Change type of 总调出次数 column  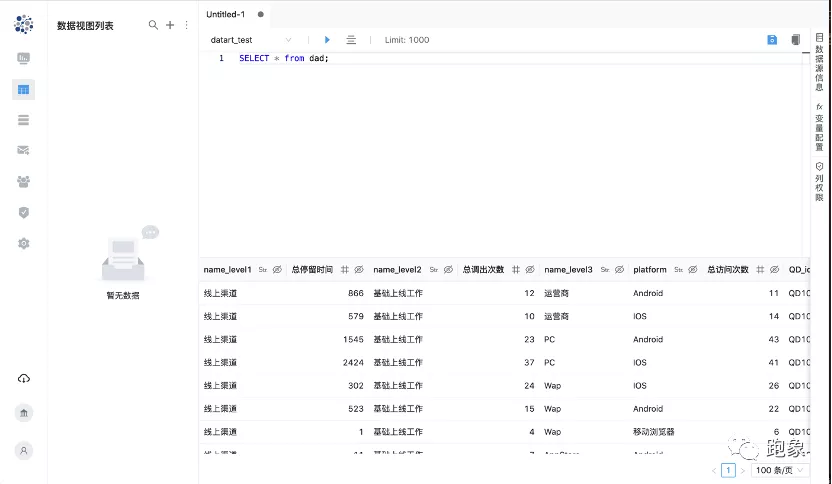pyautogui.click(x=515, y=270)
